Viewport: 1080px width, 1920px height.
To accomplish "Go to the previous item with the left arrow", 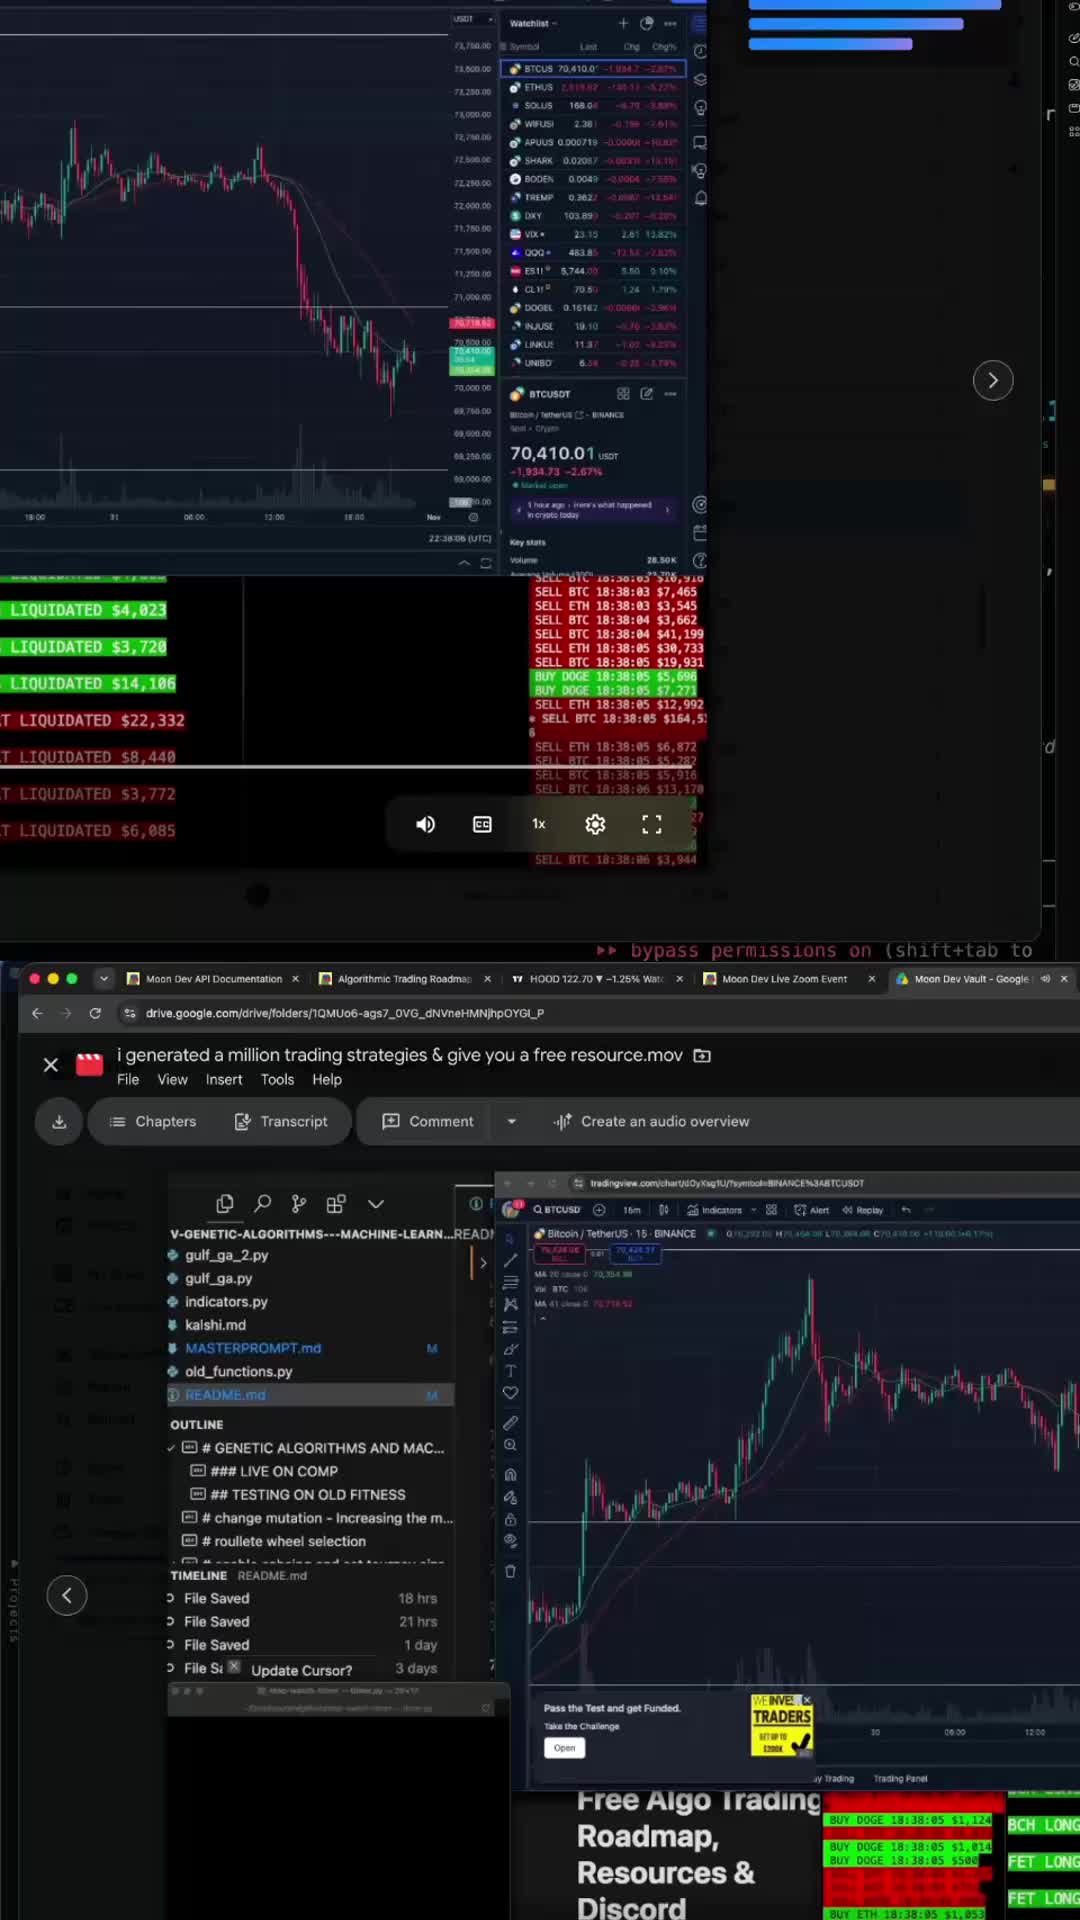I will click(x=67, y=1595).
